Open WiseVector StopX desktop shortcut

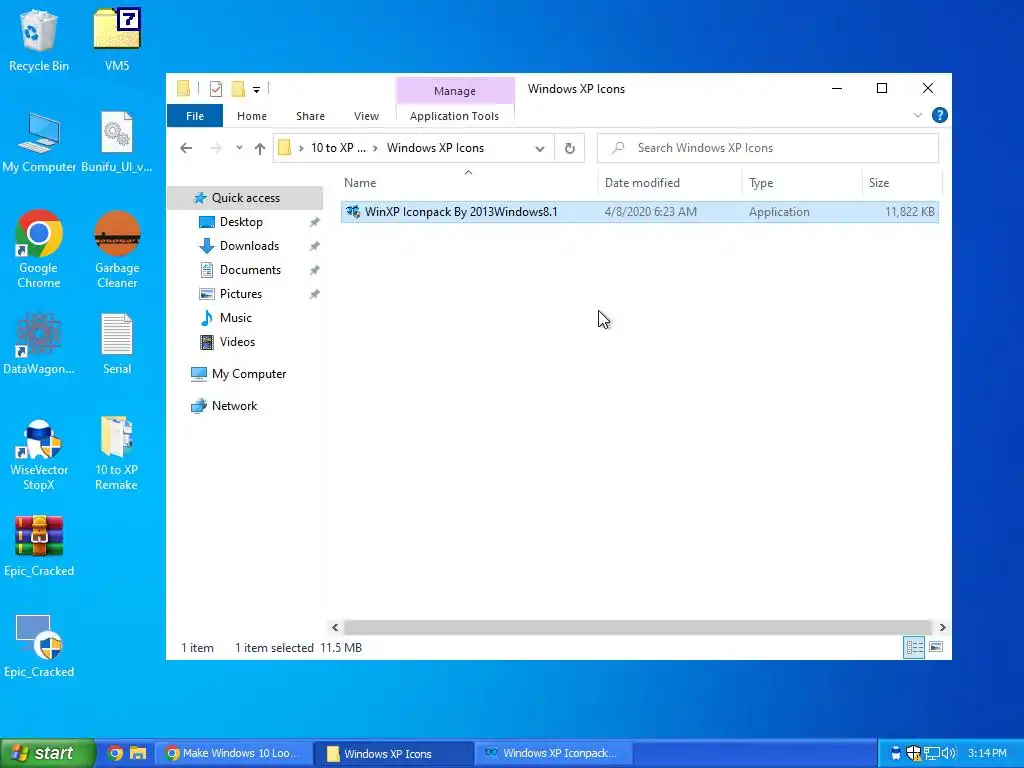[39, 455]
